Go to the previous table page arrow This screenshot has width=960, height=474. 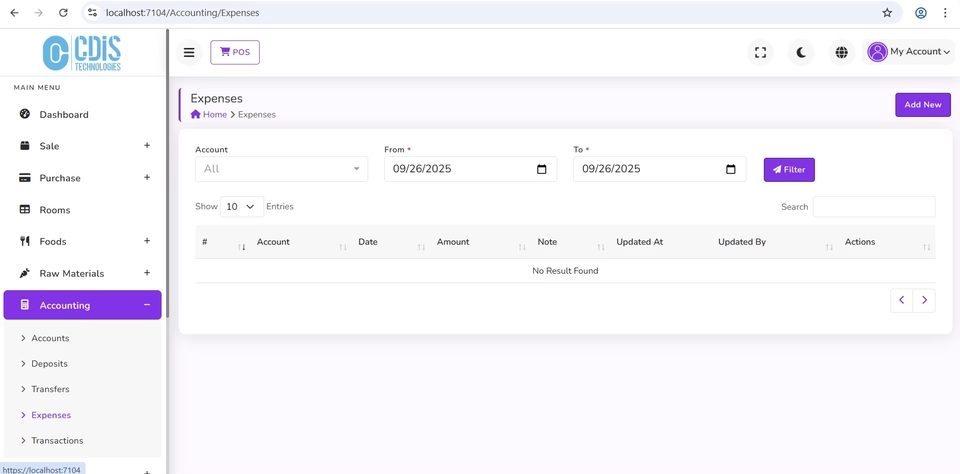click(x=901, y=300)
